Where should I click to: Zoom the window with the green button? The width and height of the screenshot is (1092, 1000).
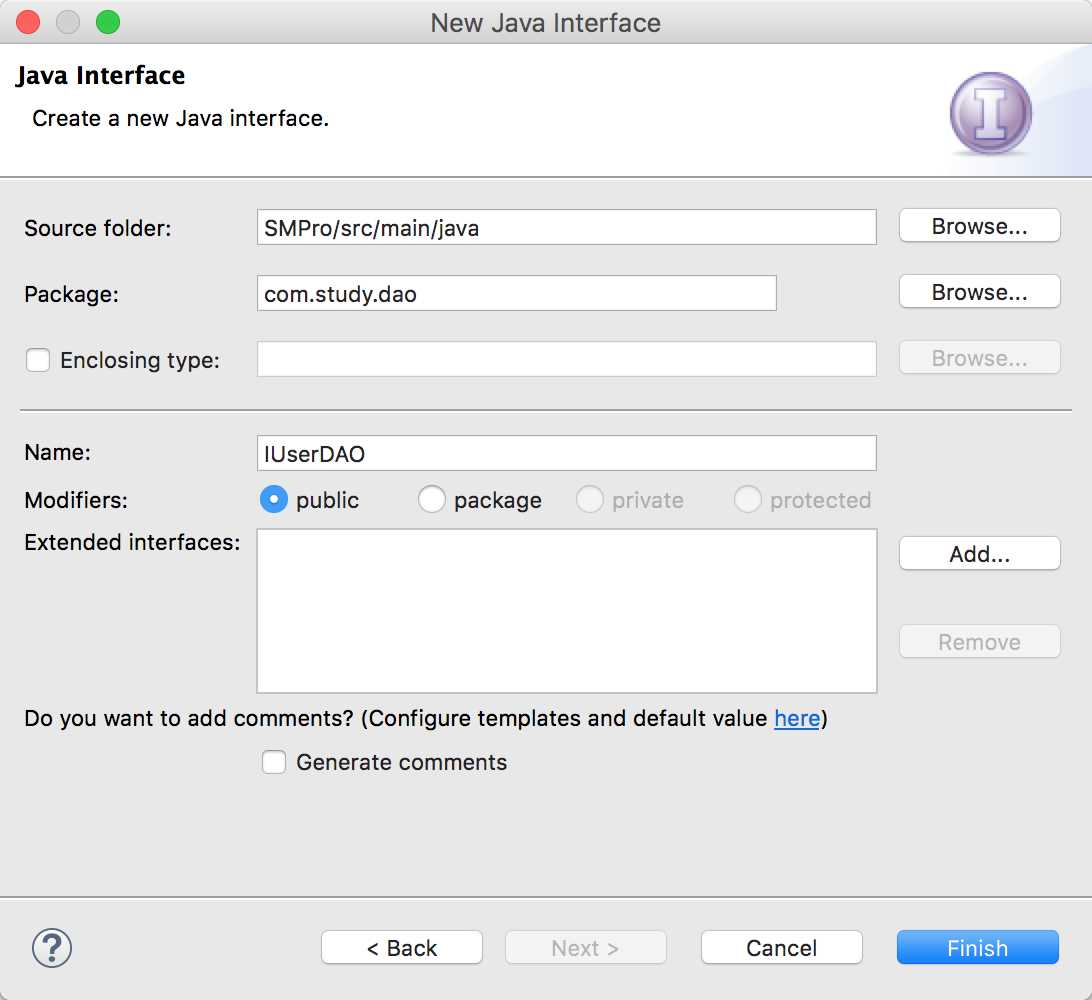(x=107, y=22)
